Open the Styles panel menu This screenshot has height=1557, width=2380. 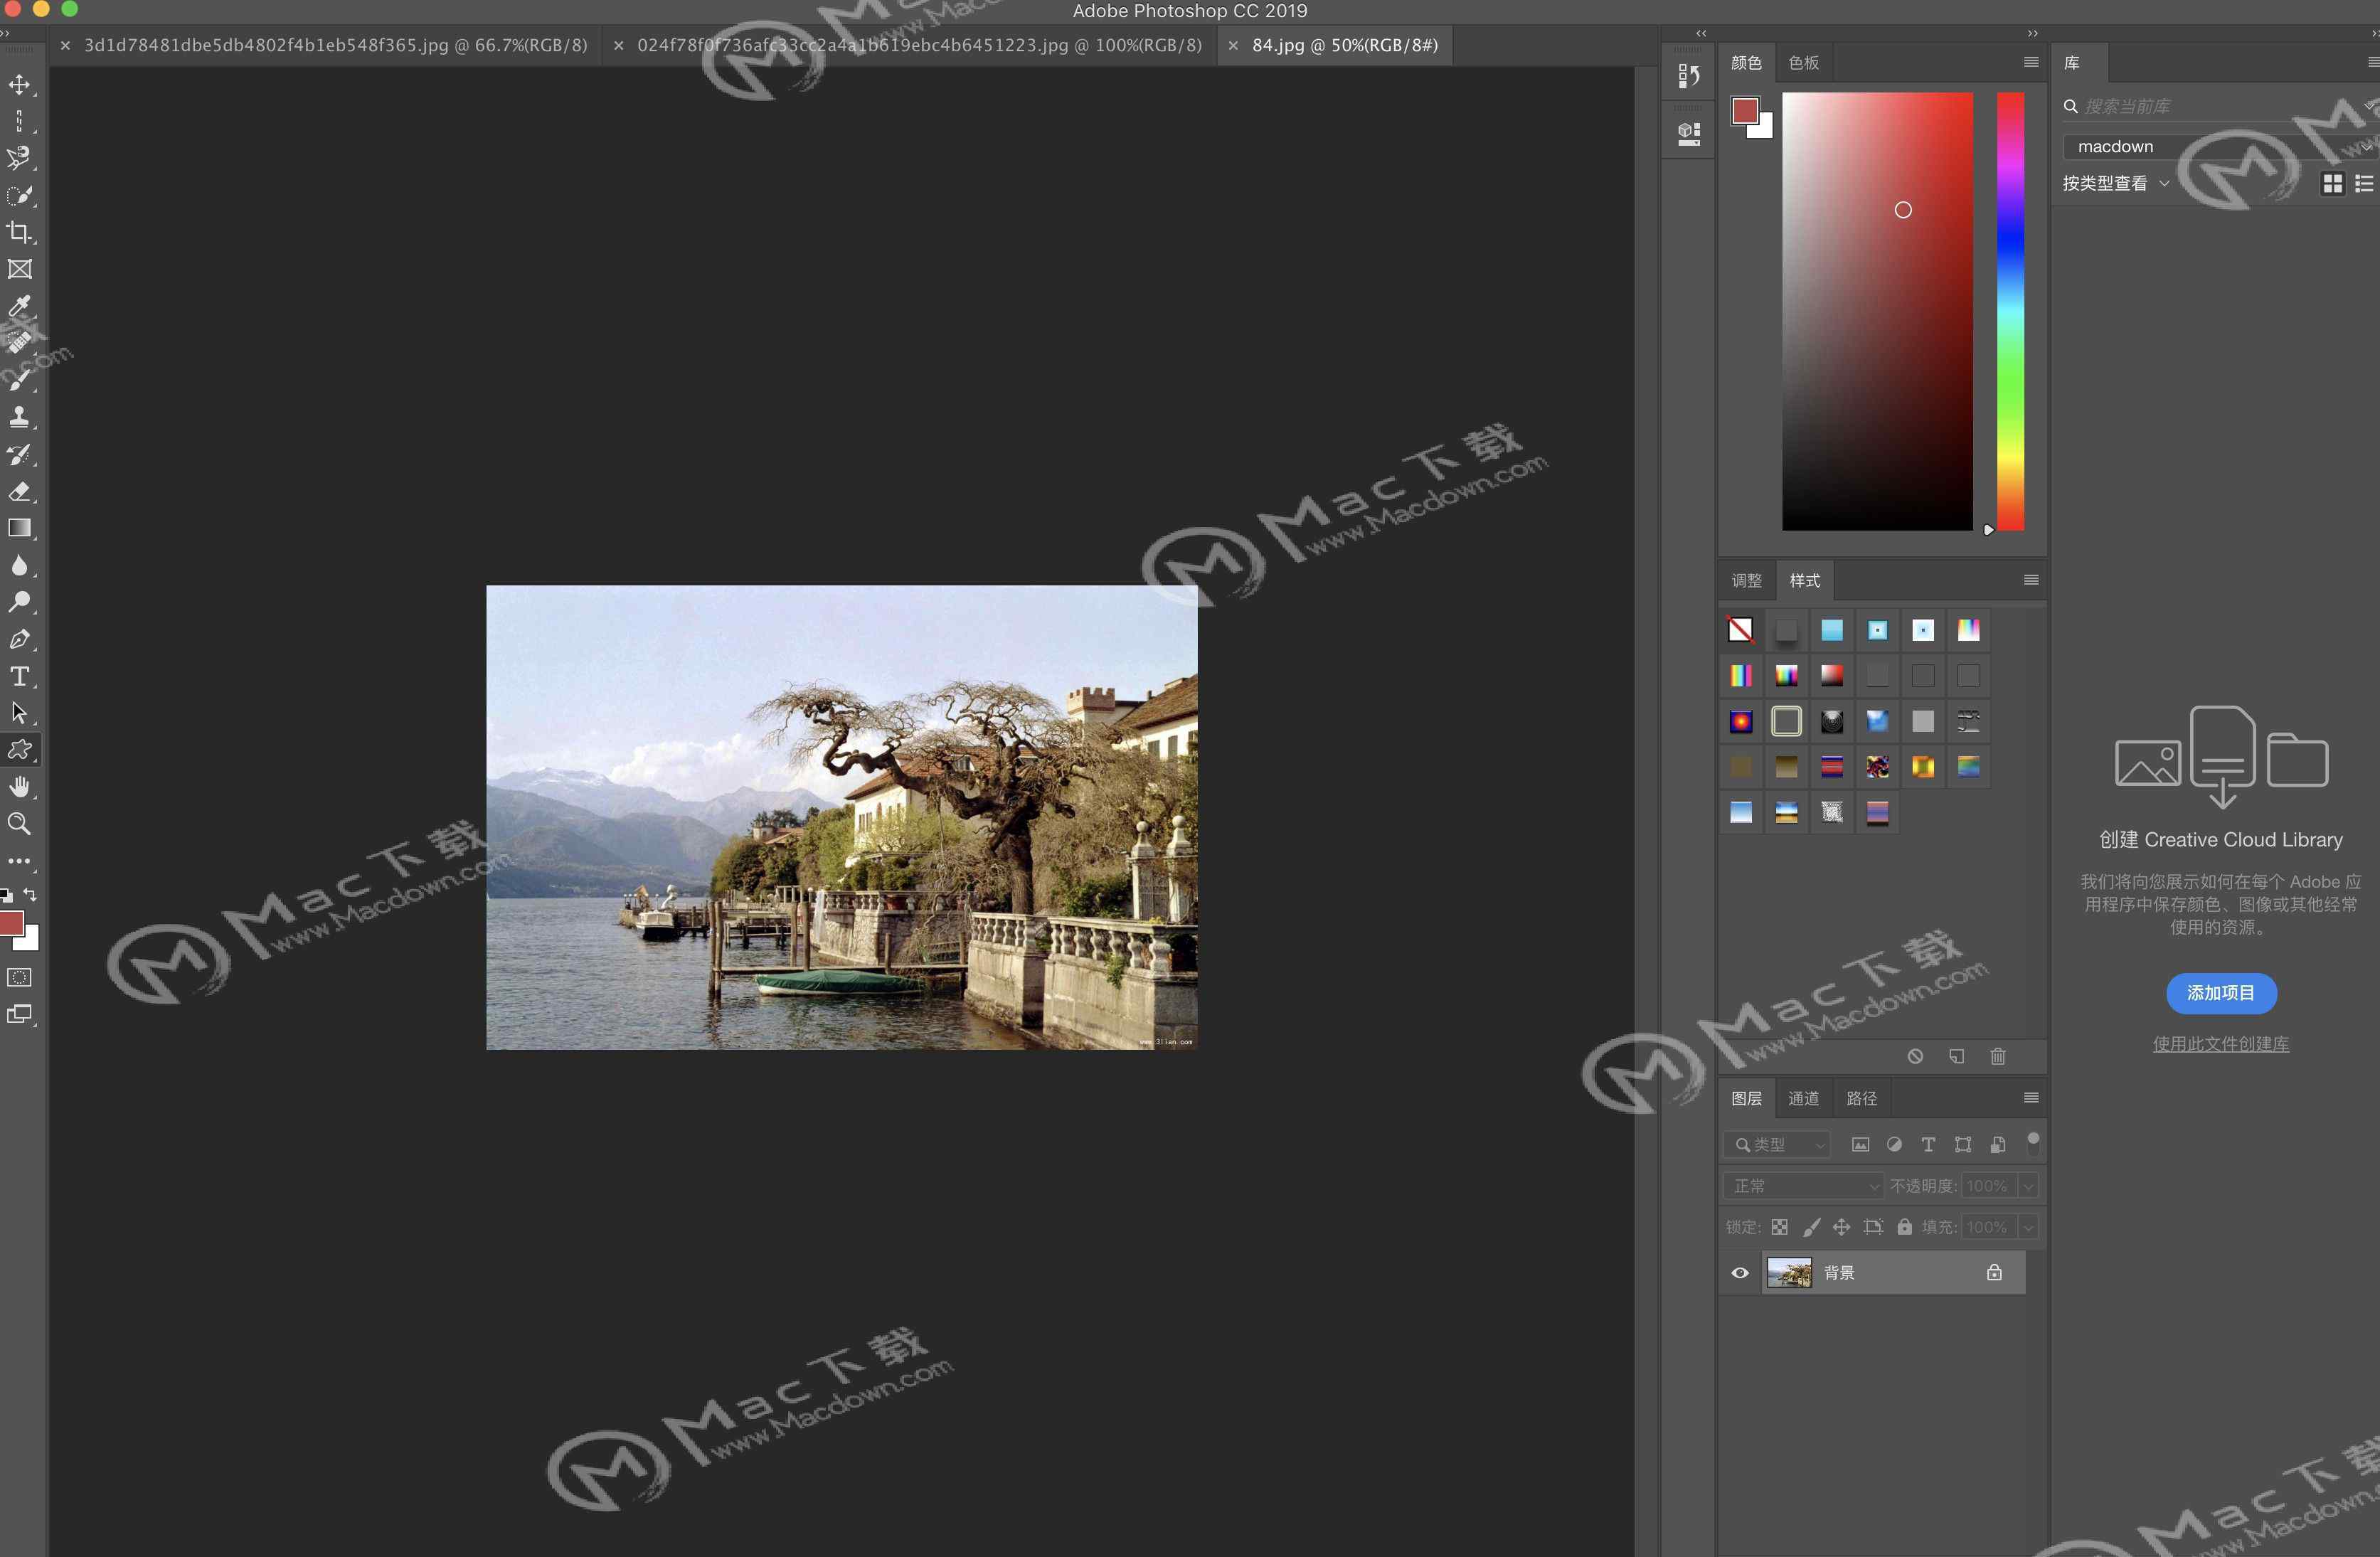tap(2030, 580)
